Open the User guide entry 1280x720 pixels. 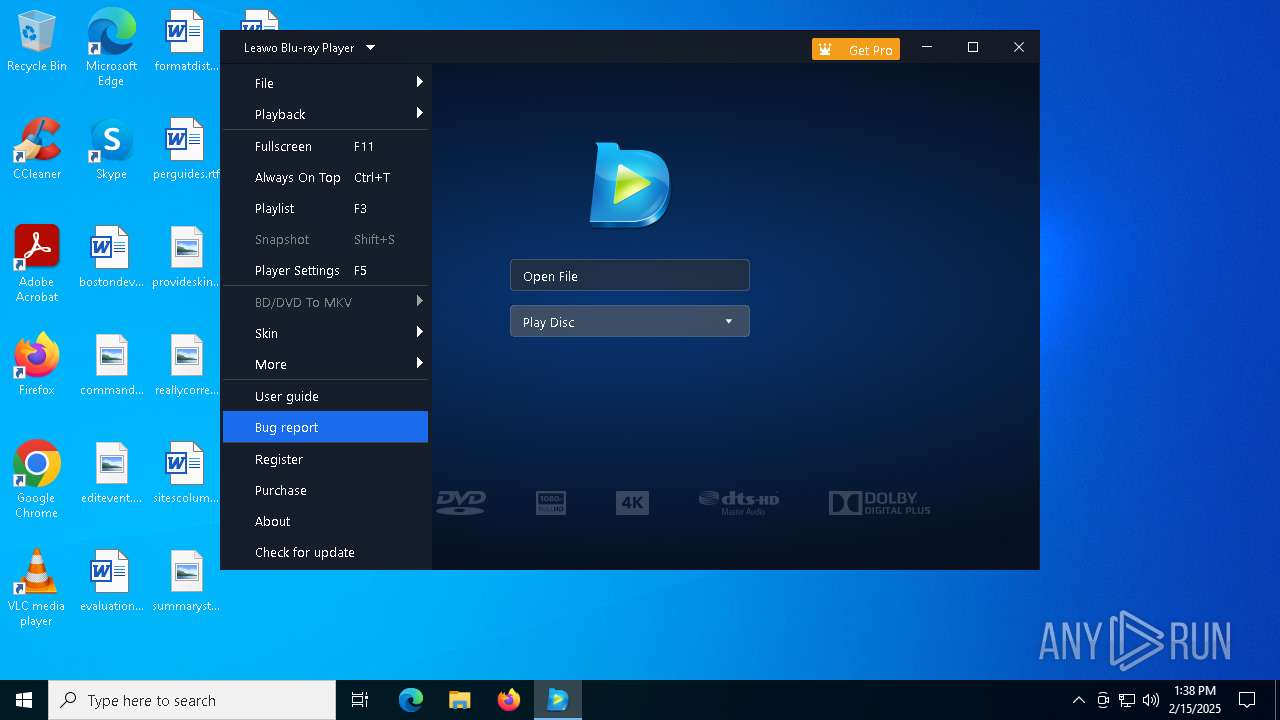[x=326, y=396]
